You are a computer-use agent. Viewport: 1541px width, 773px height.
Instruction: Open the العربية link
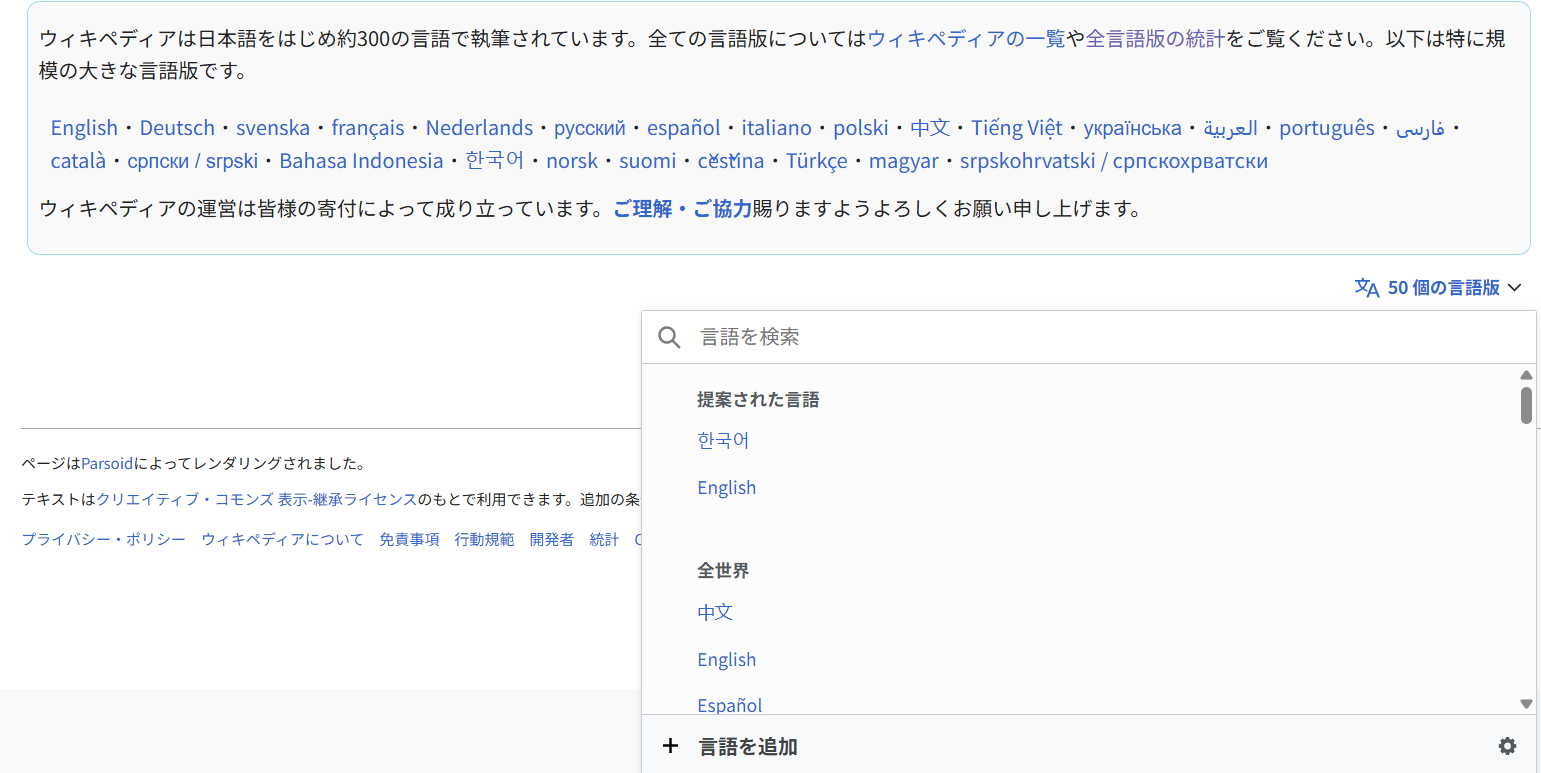pyautogui.click(x=1230, y=128)
